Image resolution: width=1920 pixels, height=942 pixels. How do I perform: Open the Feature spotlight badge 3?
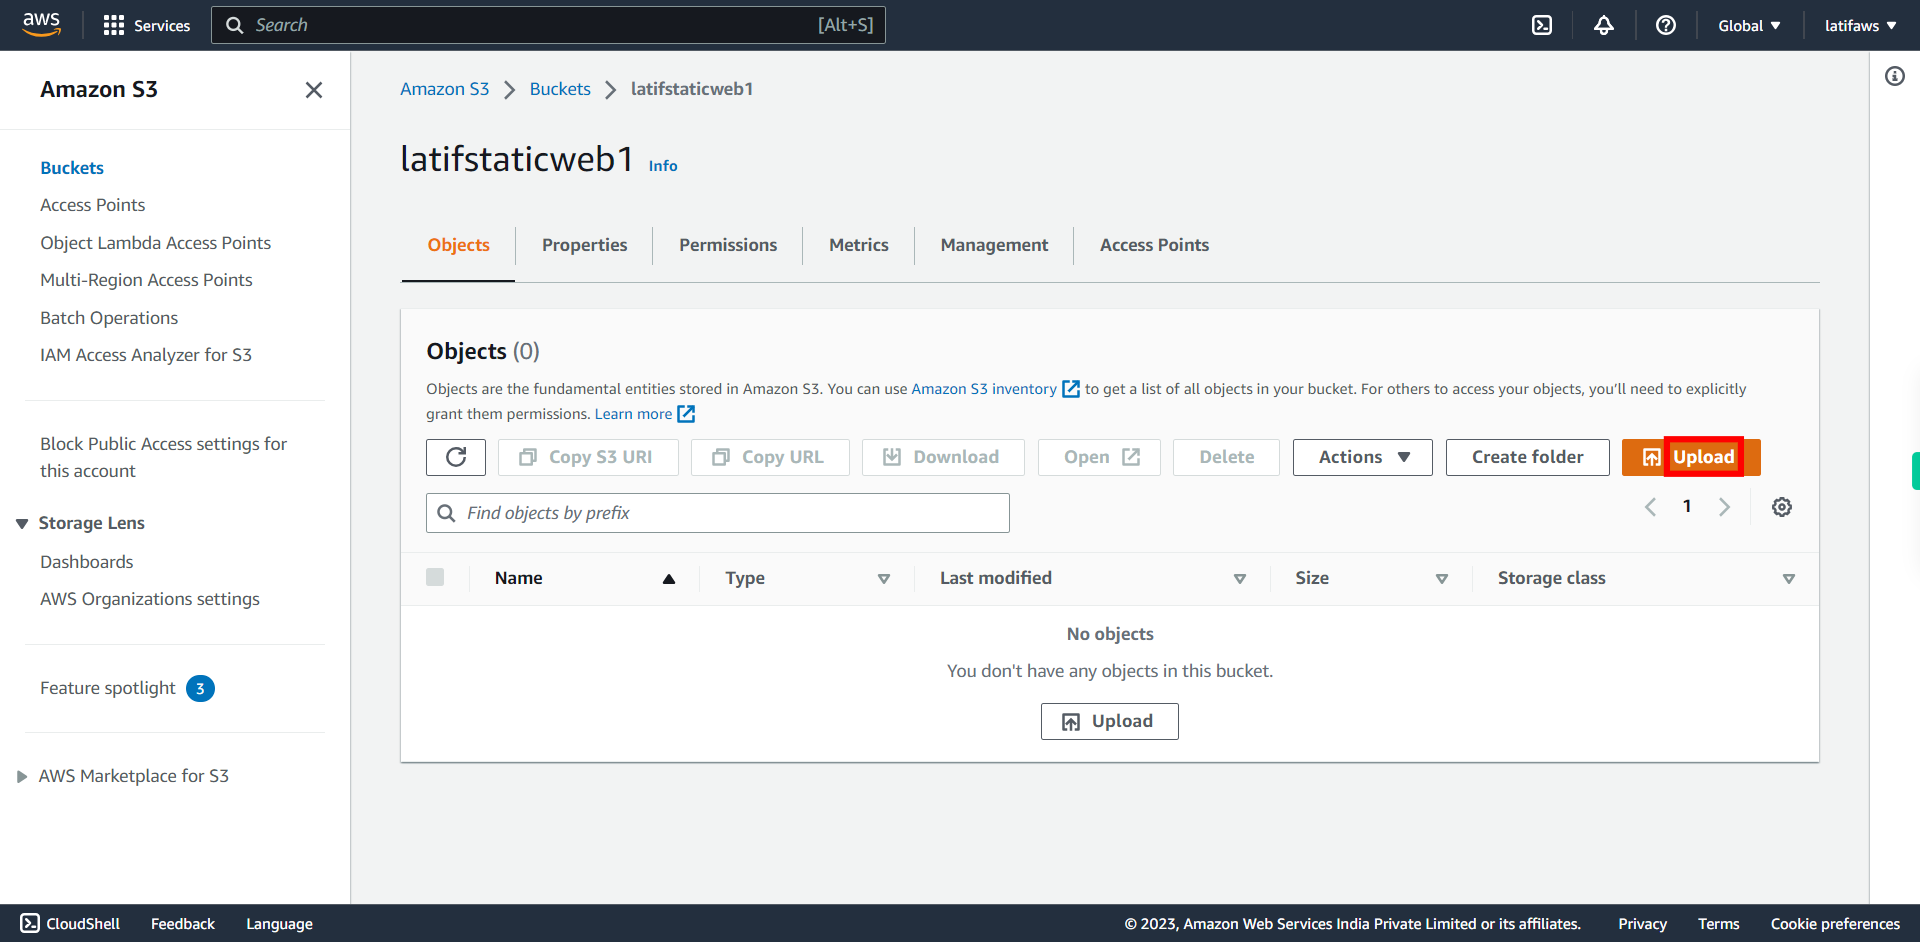pyautogui.click(x=200, y=688)
